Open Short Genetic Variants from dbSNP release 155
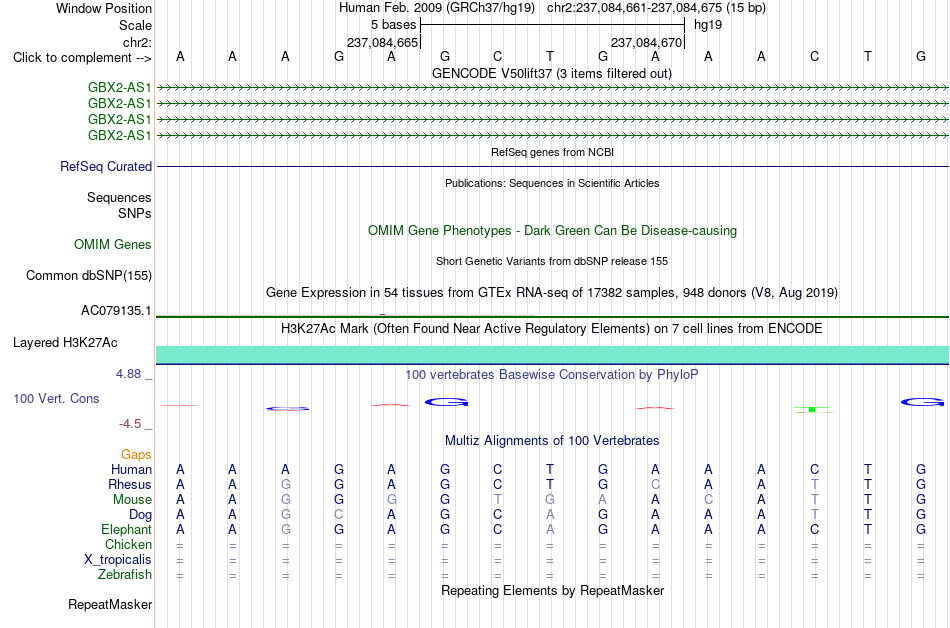Image resolution: width=950 pixels, height=628 pixels. tap(552, 261)
